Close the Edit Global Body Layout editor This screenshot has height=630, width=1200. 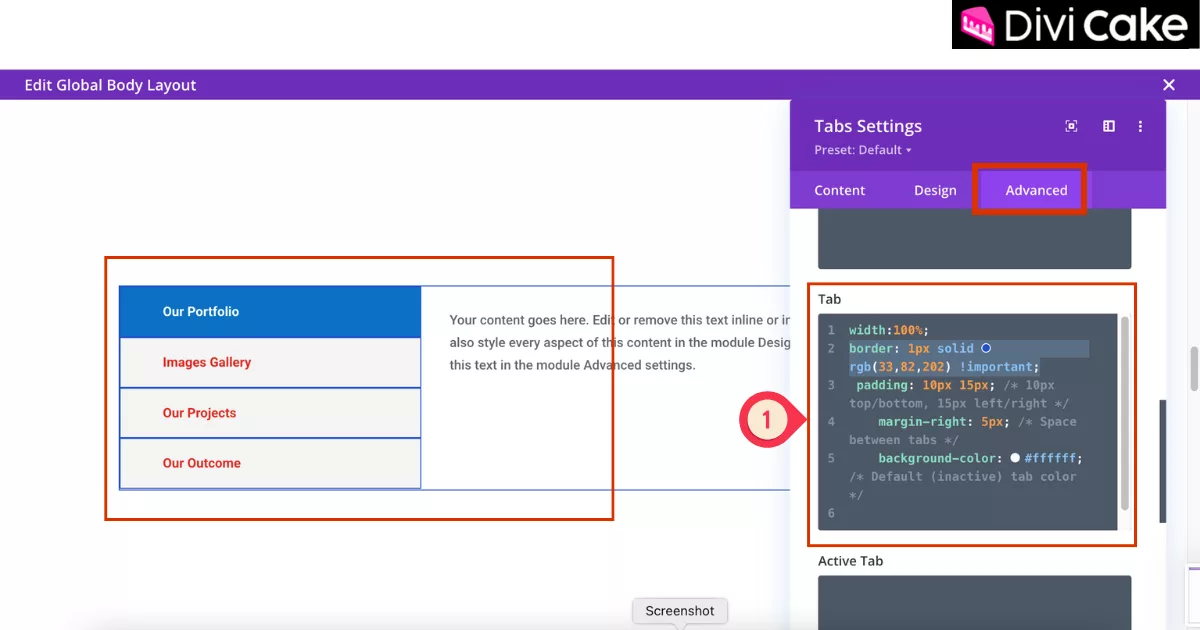click(1169, 85)
